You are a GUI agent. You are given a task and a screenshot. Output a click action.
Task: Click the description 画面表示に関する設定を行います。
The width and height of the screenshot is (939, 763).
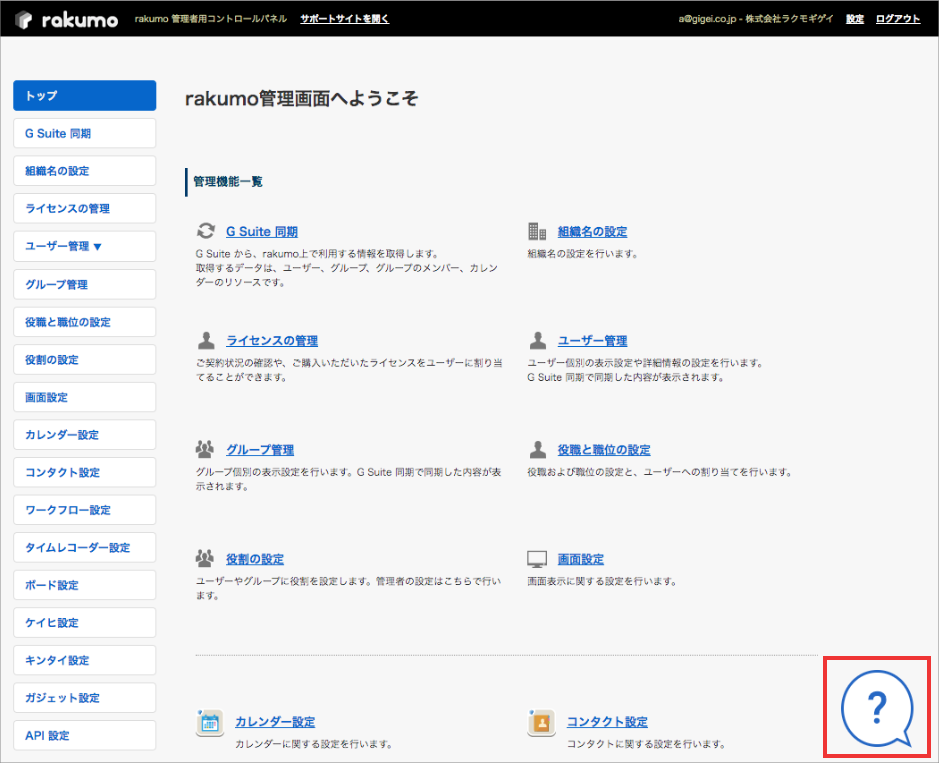point(602,582)
